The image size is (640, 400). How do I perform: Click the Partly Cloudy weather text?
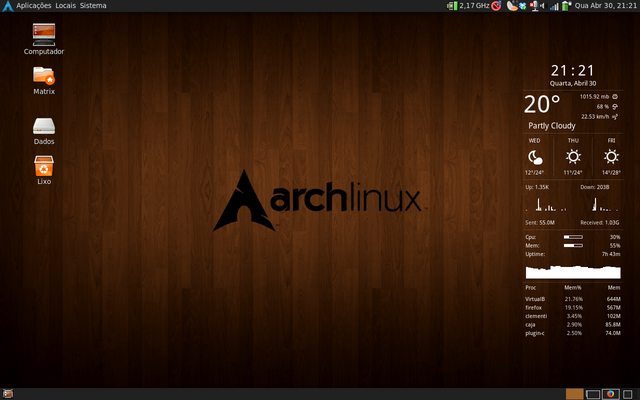coord(552,126)
